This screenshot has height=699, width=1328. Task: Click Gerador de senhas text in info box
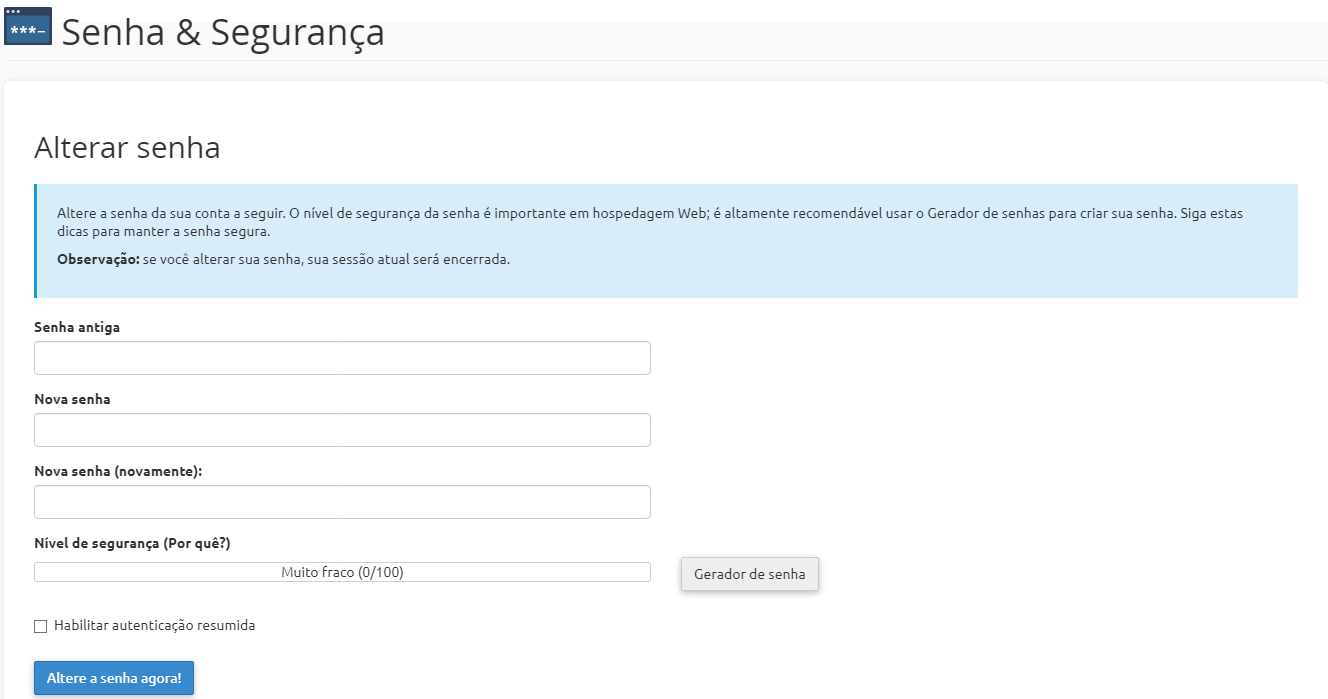(983, 214)
